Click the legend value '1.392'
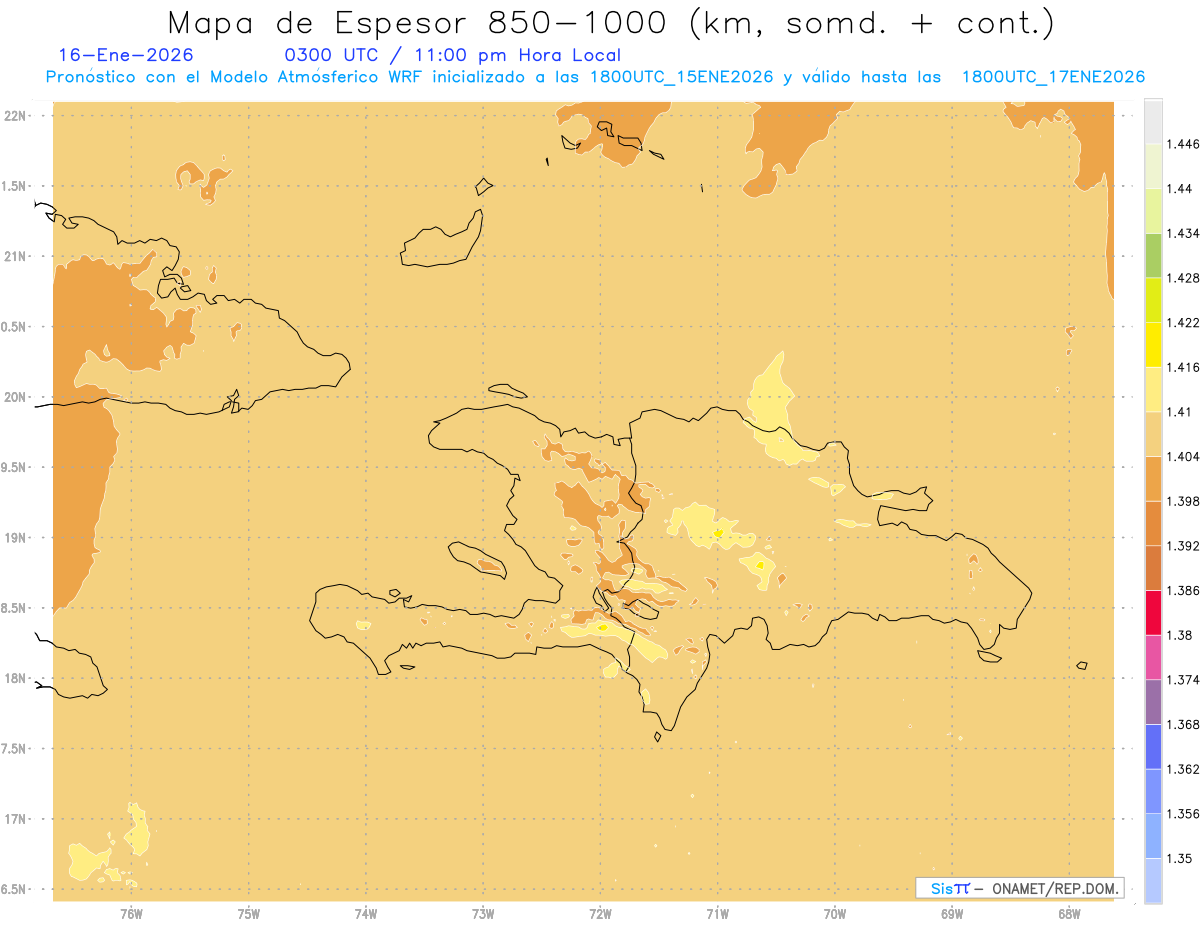 click(x=1183, y=546)
